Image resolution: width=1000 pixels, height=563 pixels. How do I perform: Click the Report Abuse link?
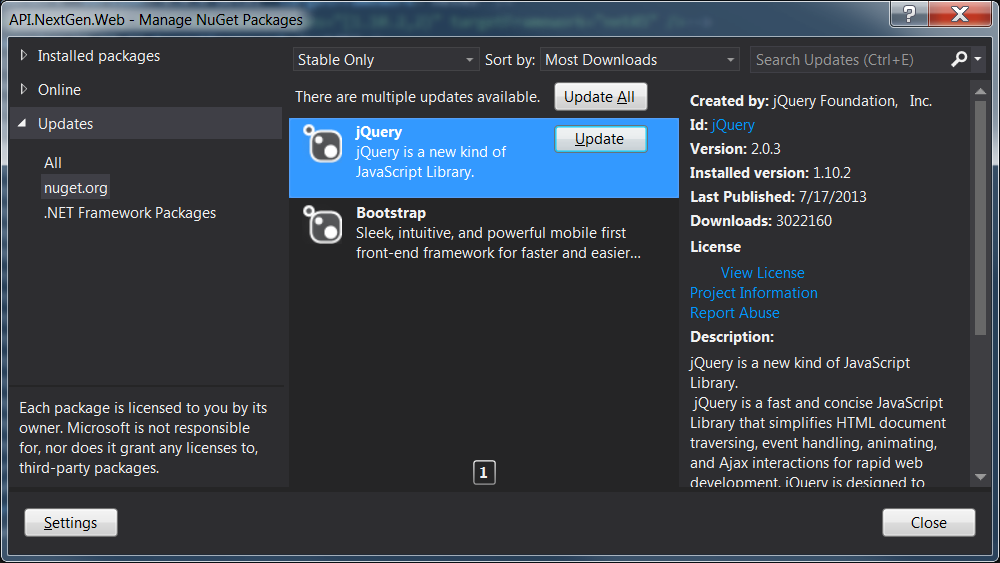(734, 313)
